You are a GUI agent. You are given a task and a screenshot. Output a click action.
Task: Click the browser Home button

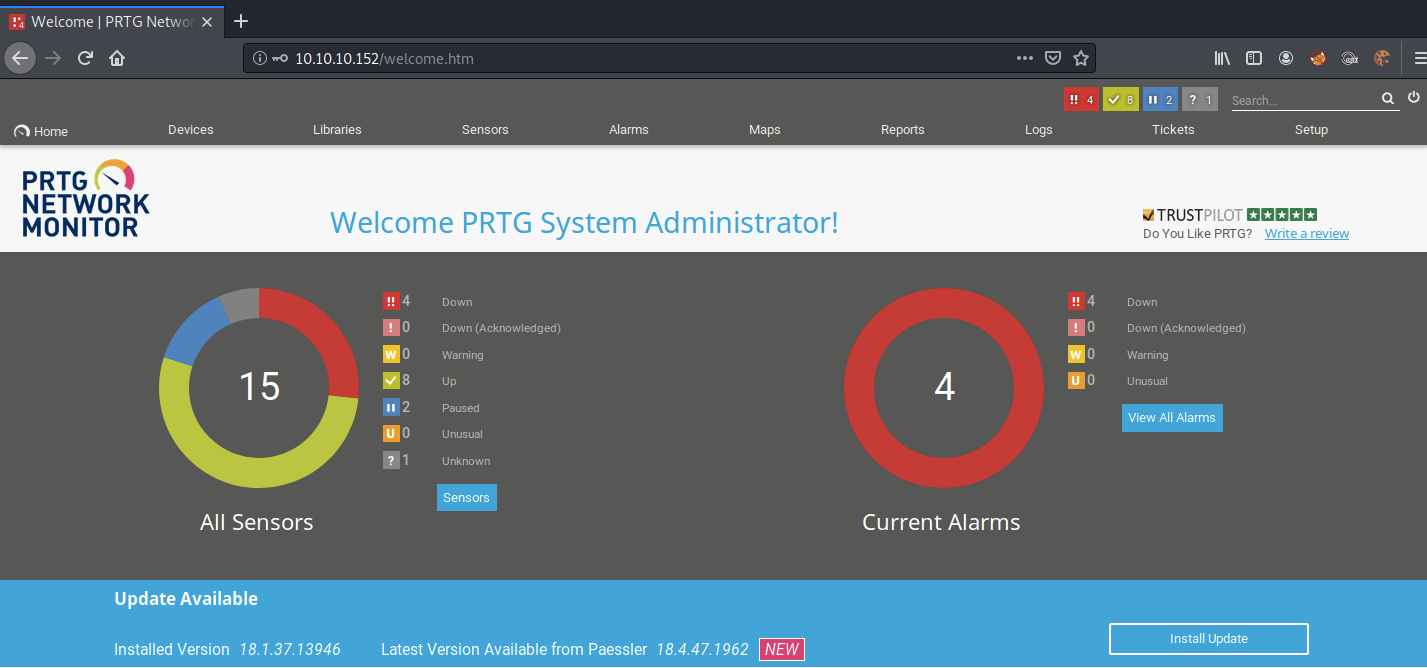click(117, 58)
